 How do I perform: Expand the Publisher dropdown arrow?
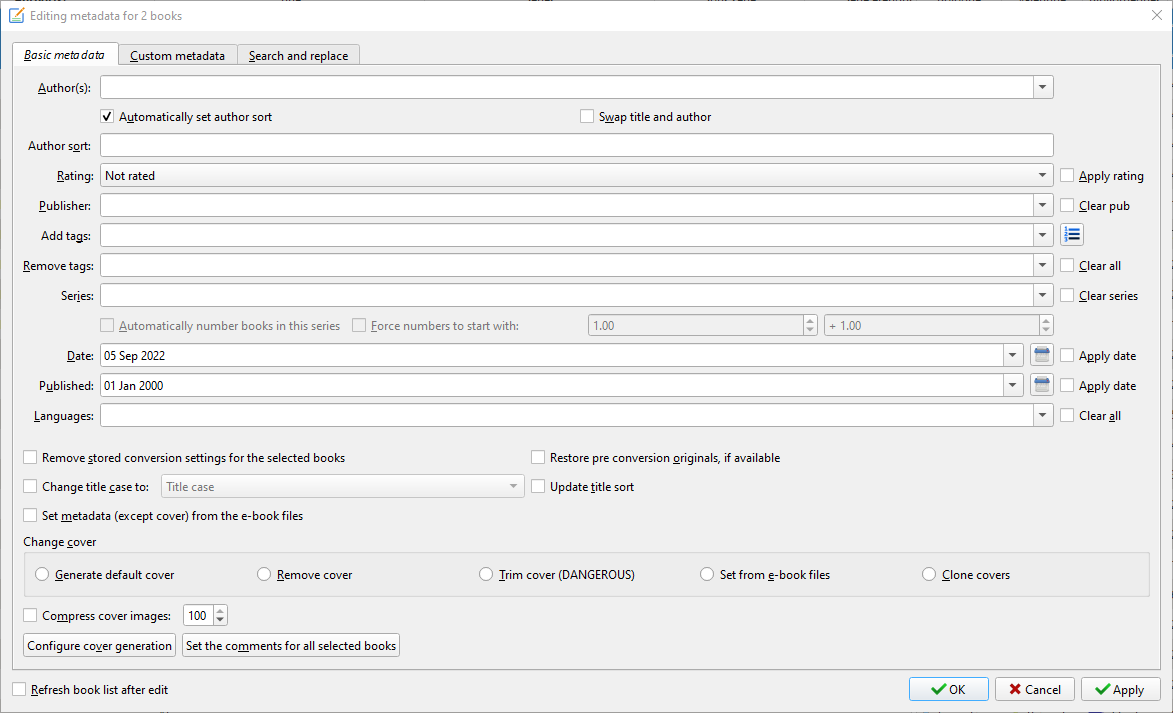(x=1043, y=205)
